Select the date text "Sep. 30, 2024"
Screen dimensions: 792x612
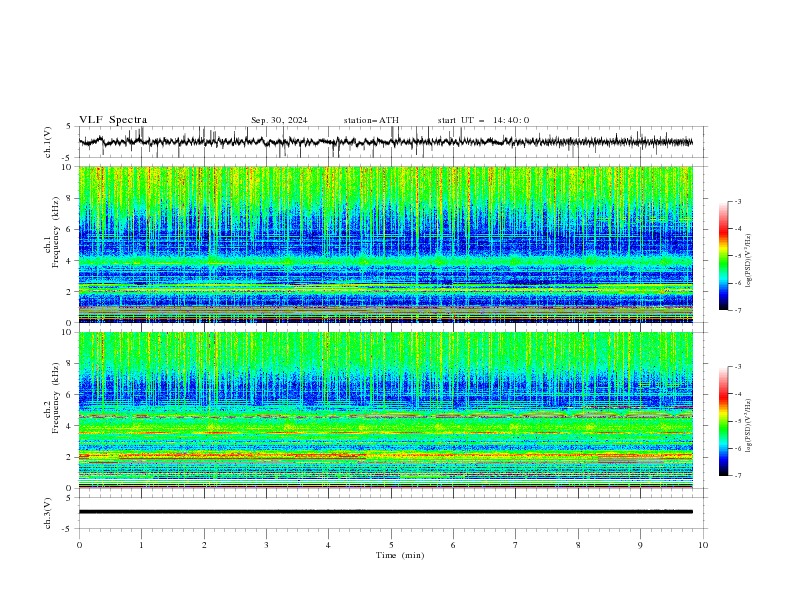tap(279, 120)
